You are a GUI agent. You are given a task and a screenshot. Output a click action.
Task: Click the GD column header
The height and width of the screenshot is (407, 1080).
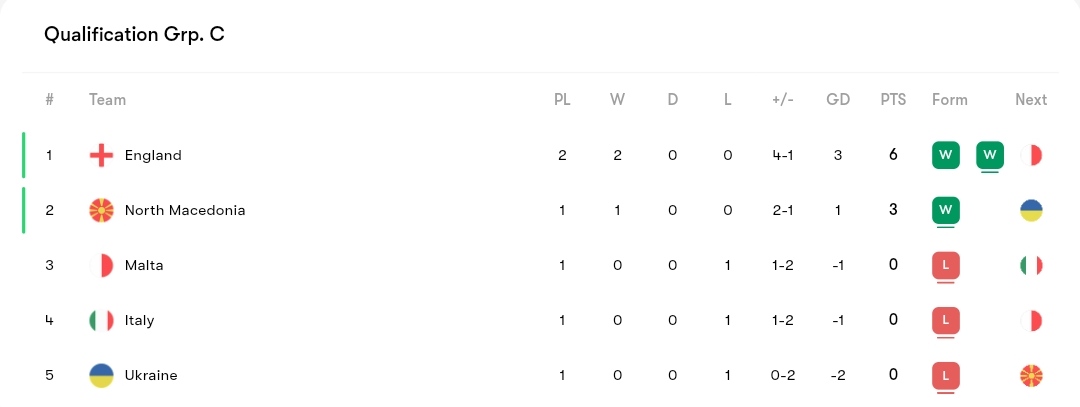coord(838,100)
